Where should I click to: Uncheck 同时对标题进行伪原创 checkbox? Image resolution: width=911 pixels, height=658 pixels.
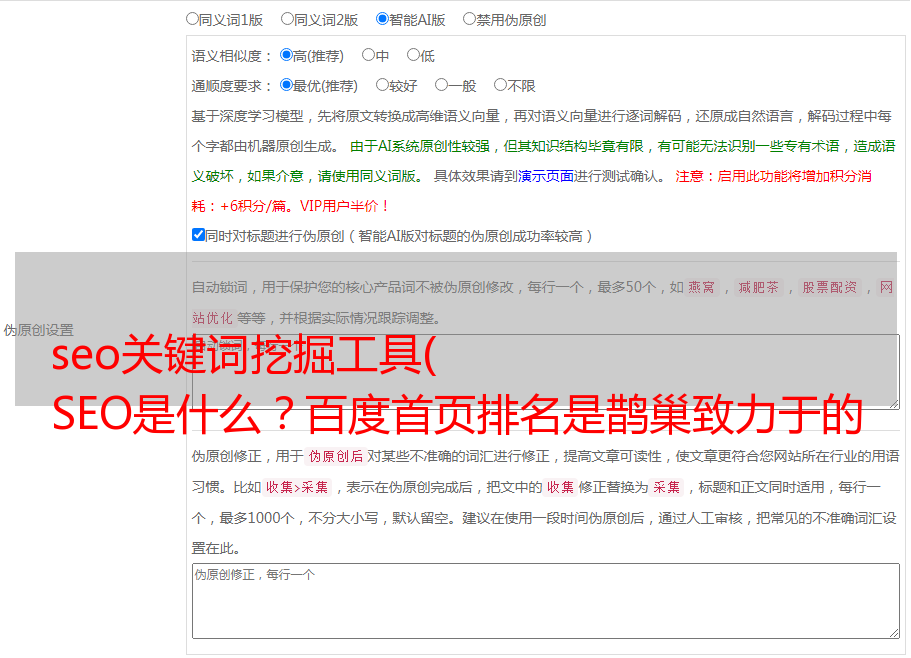point(198,235)
